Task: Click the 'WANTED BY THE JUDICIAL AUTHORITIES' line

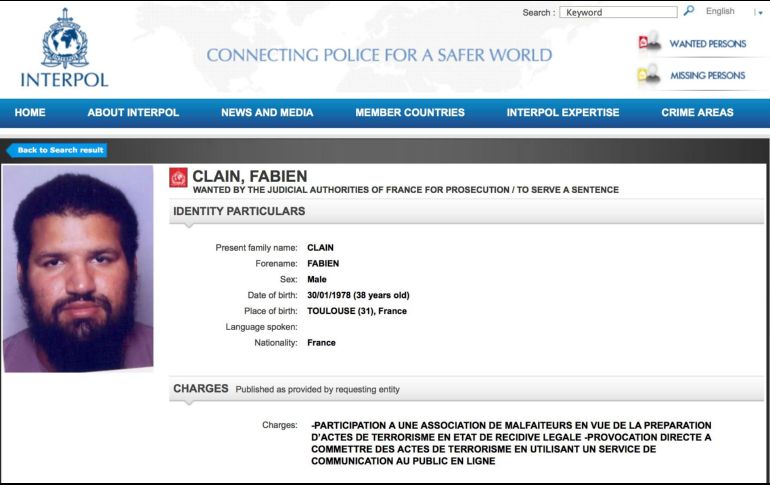Action: [406, 189]
